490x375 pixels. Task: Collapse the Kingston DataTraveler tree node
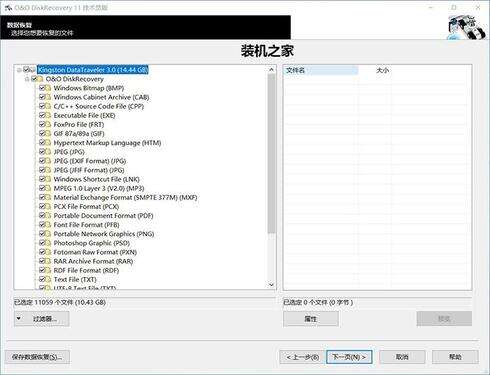(19, 70)
